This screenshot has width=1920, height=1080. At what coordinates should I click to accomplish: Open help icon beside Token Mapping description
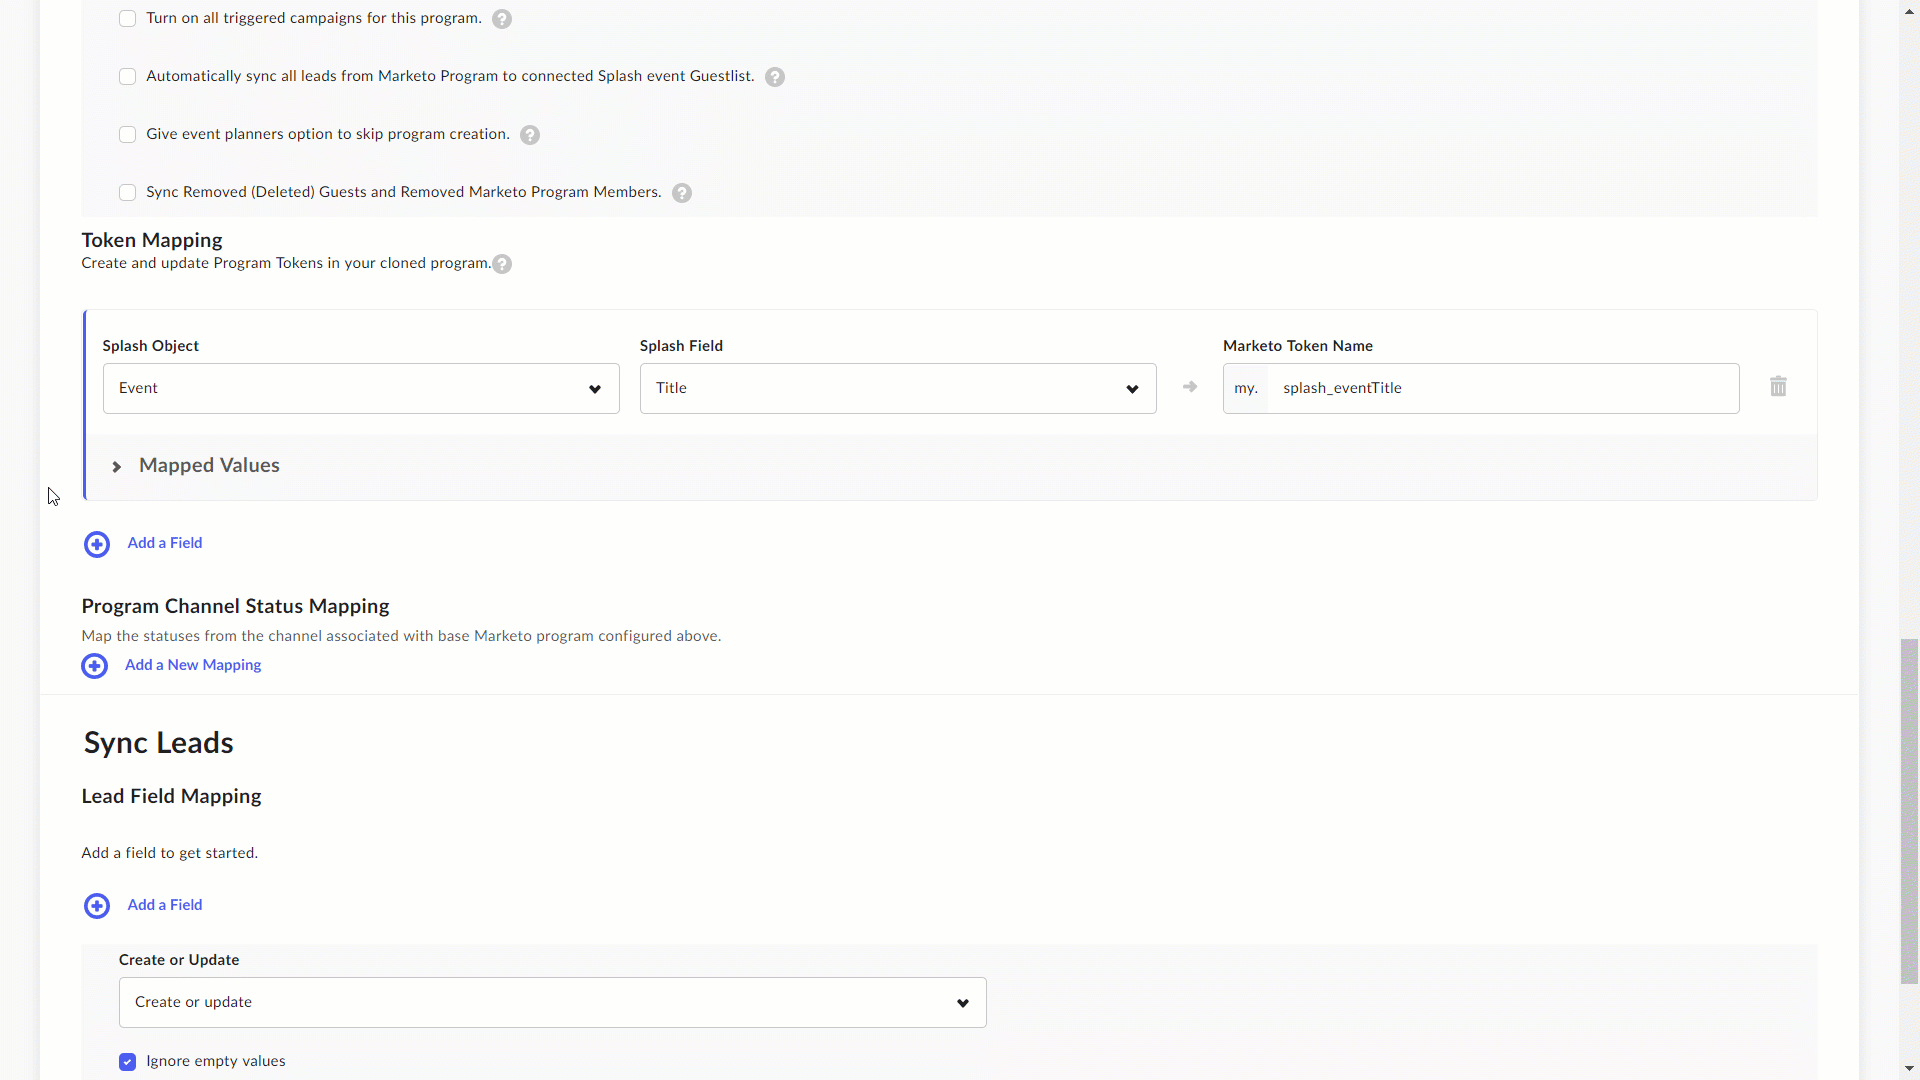tap(502, 264)
